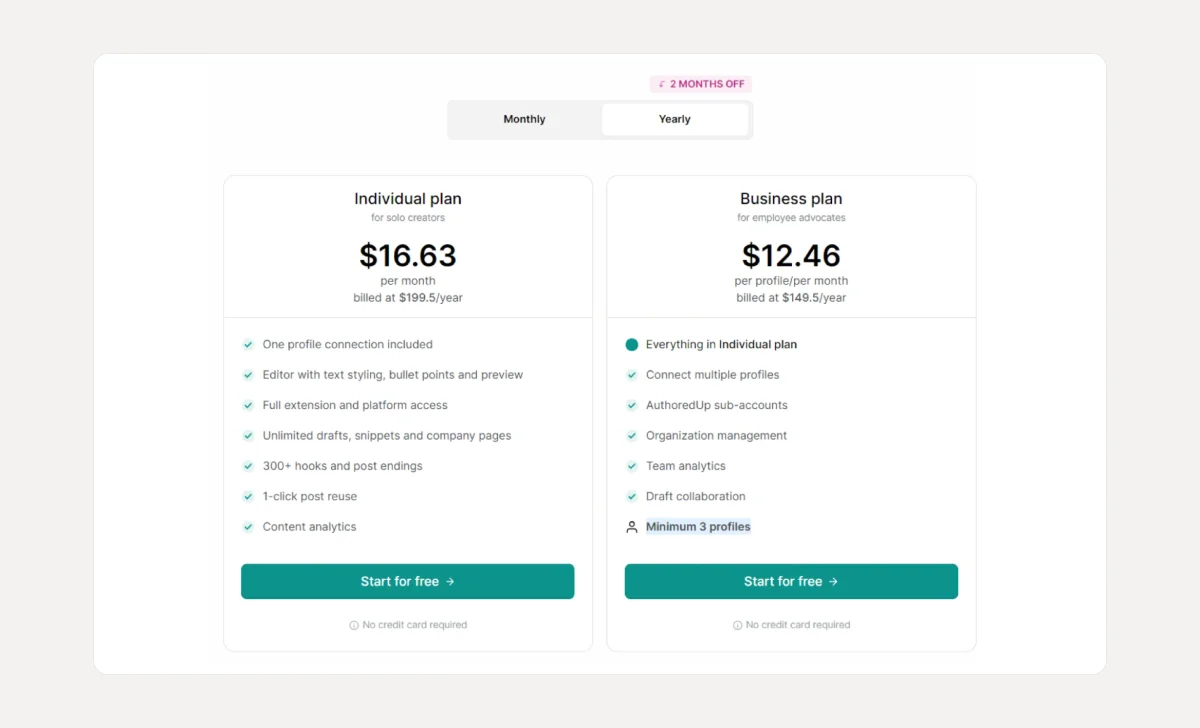Screen dimensions: 1200x728
Task: Click Start for free under Business plan
Action: click(x=791, y=581)
